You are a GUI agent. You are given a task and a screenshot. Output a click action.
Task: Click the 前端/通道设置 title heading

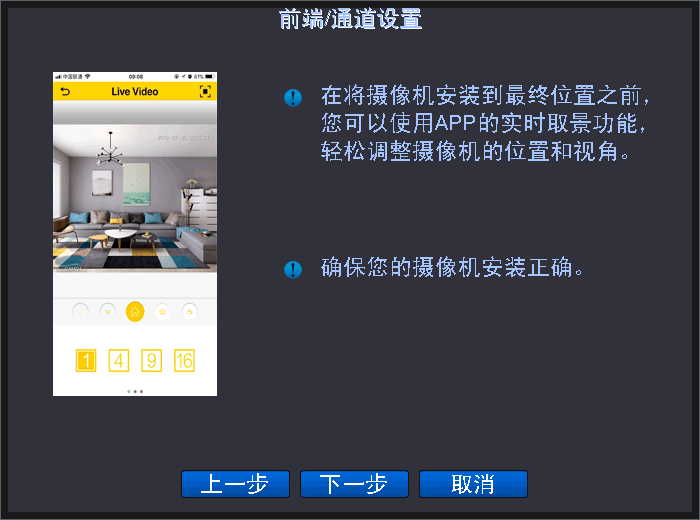[x=350, y=19]
